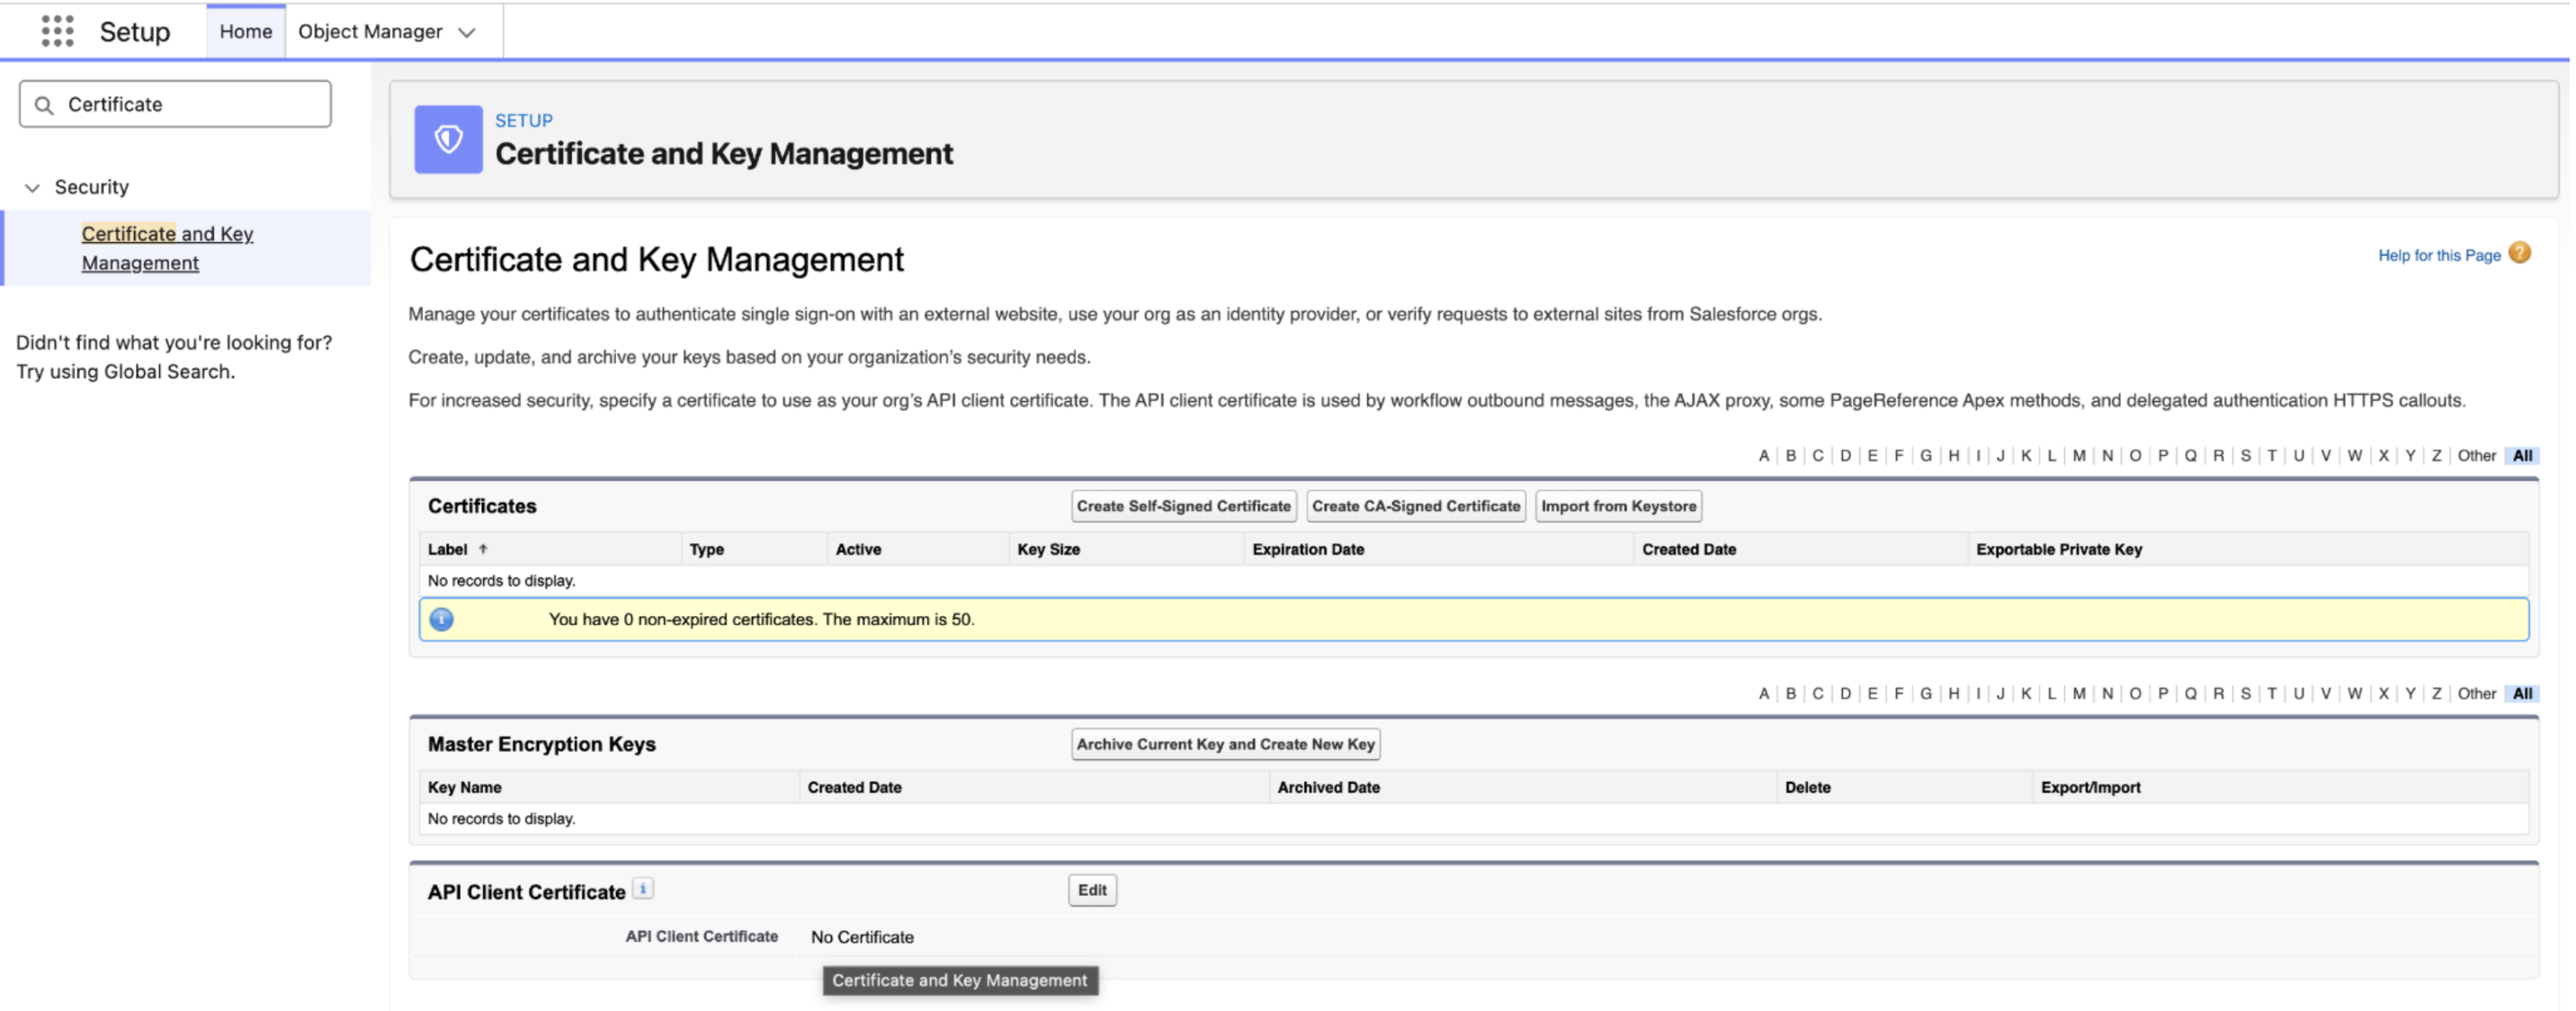Image resolution: width=2576 pixels, height=1011 pixels.
Task: Filter certificates by letter A
Action: point(1763,455)
